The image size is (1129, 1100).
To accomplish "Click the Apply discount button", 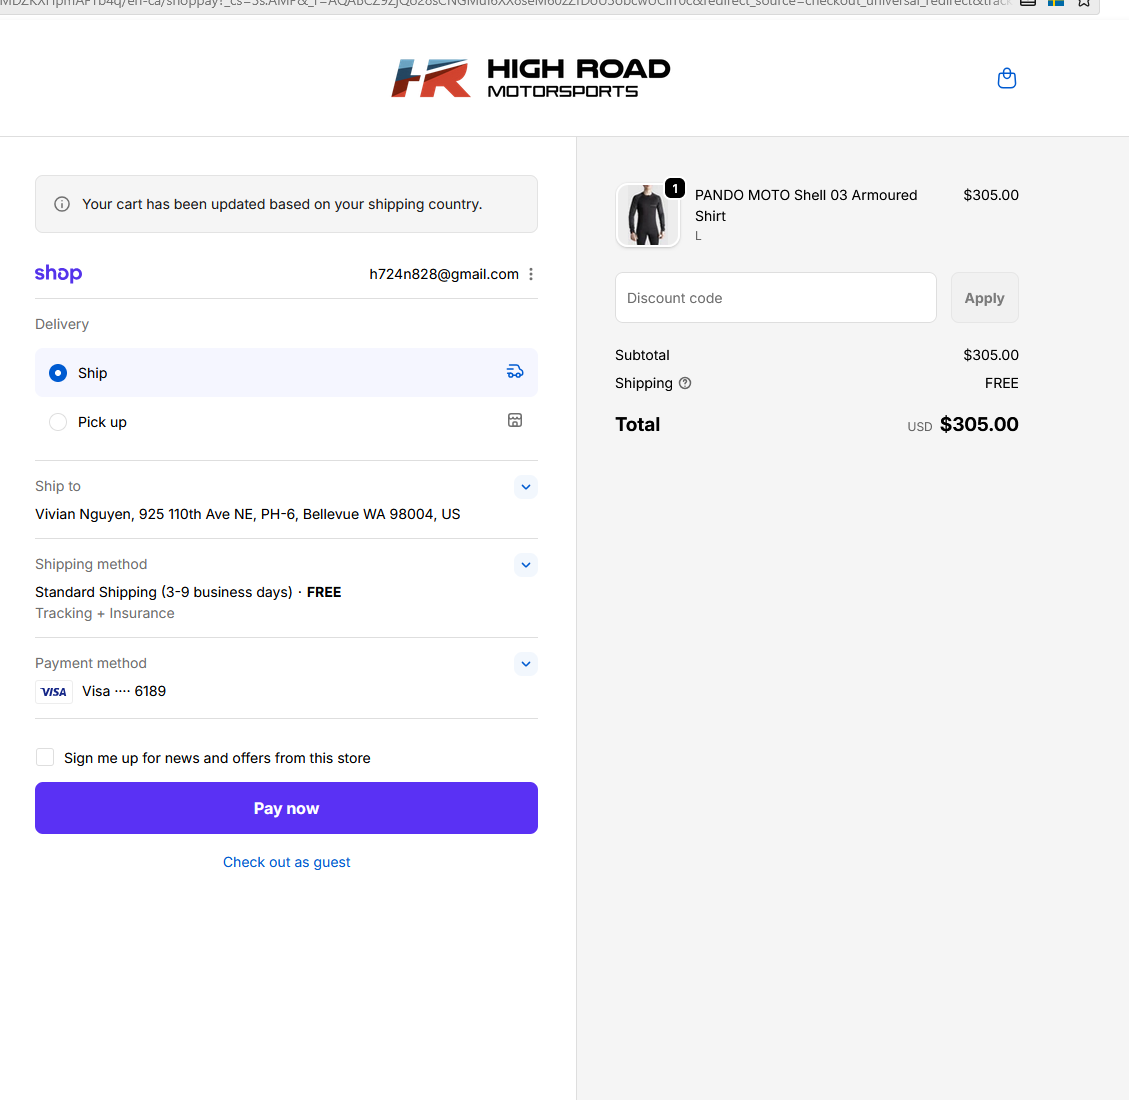I will click(x=984, y=298).
